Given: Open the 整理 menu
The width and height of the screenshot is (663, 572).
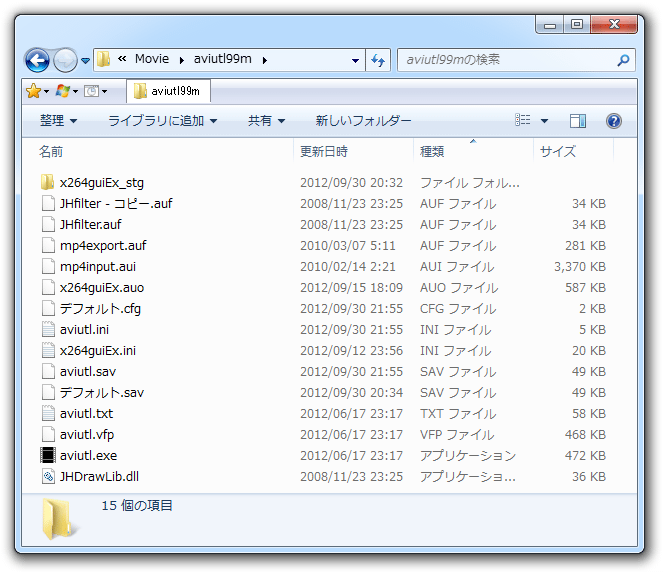Looking at the screenshot, I should [x=58, y=121].
